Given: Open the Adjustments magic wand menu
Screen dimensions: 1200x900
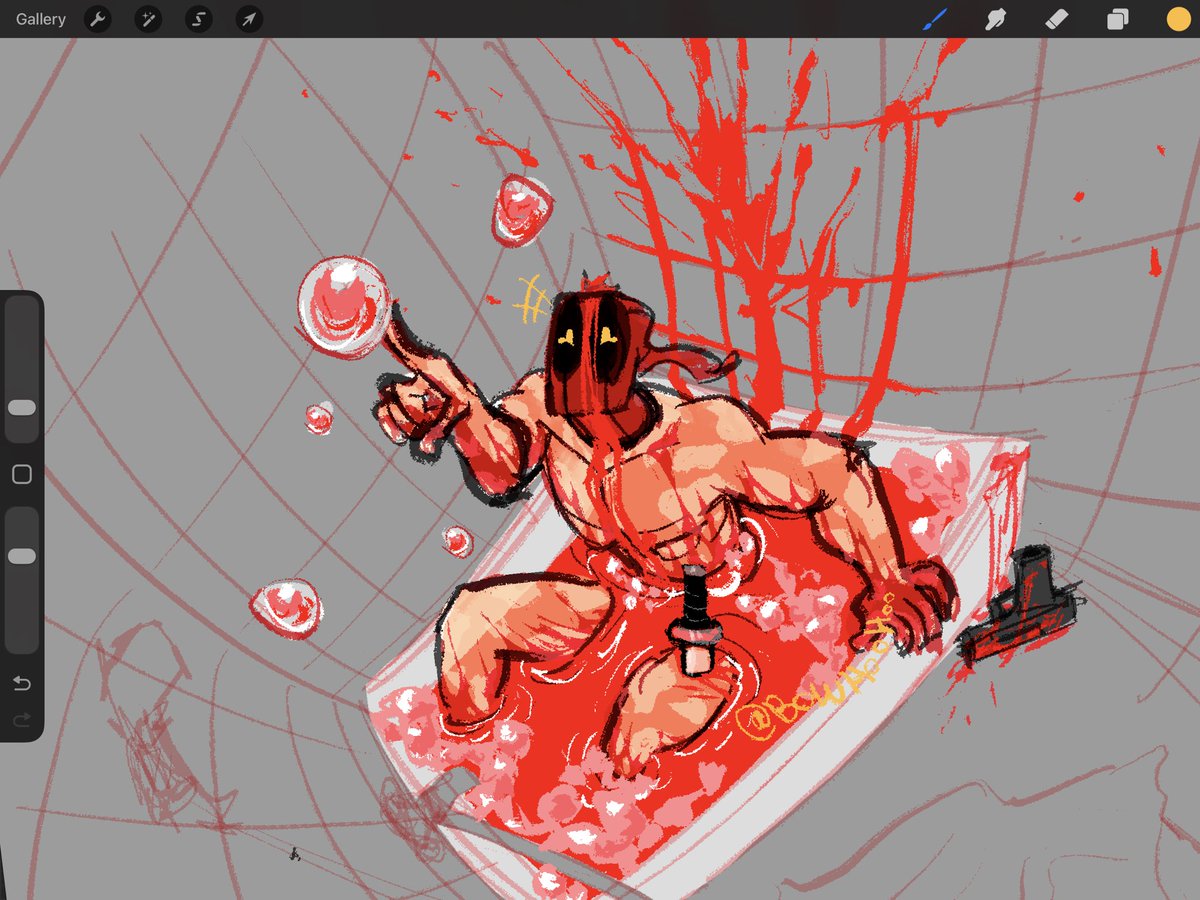Looking at the screenshot, I should pyautogui.click(x=148, y=19).
